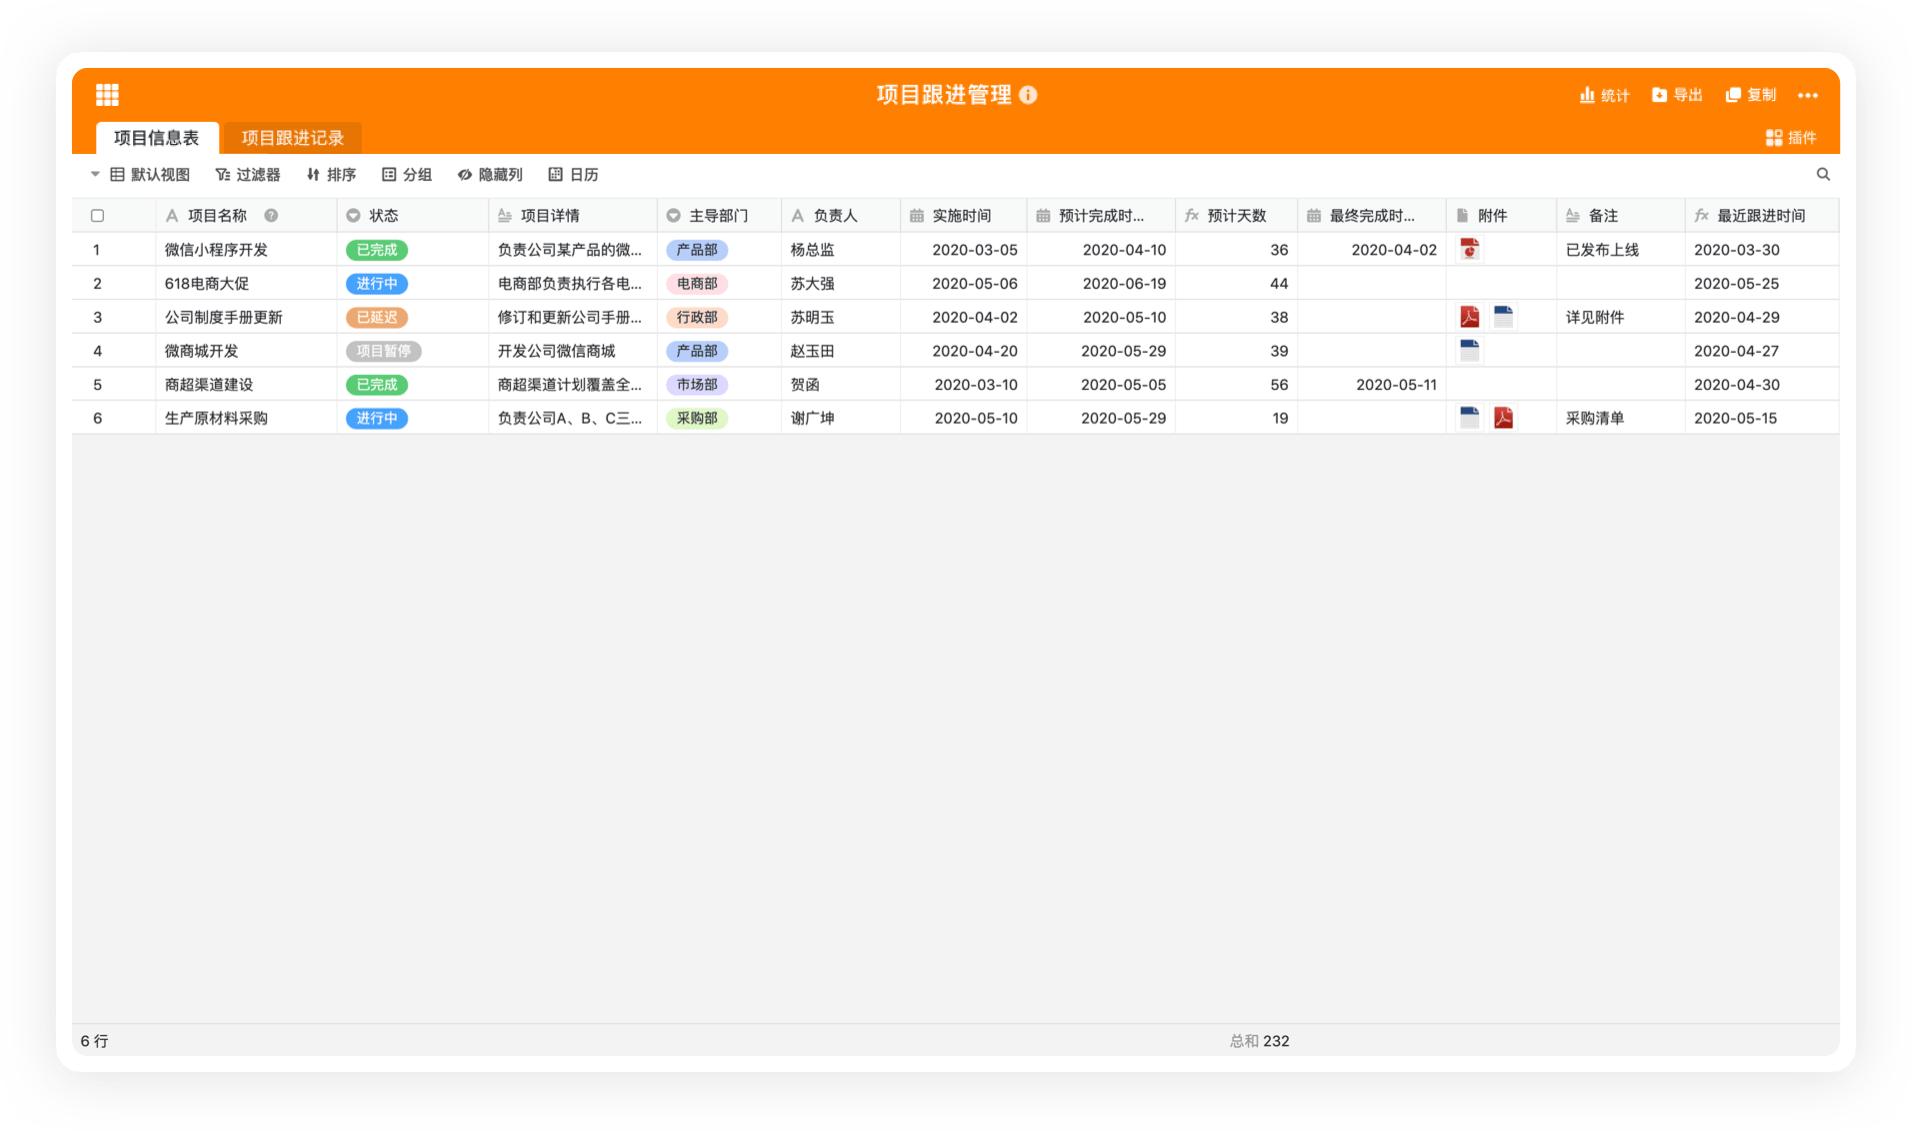Image resolution: width=1912 pixels, height=1132 pixels.
Task: Click the 最近跟进时间 column header
Action: pyautogui.click(x=1761, y=216)
